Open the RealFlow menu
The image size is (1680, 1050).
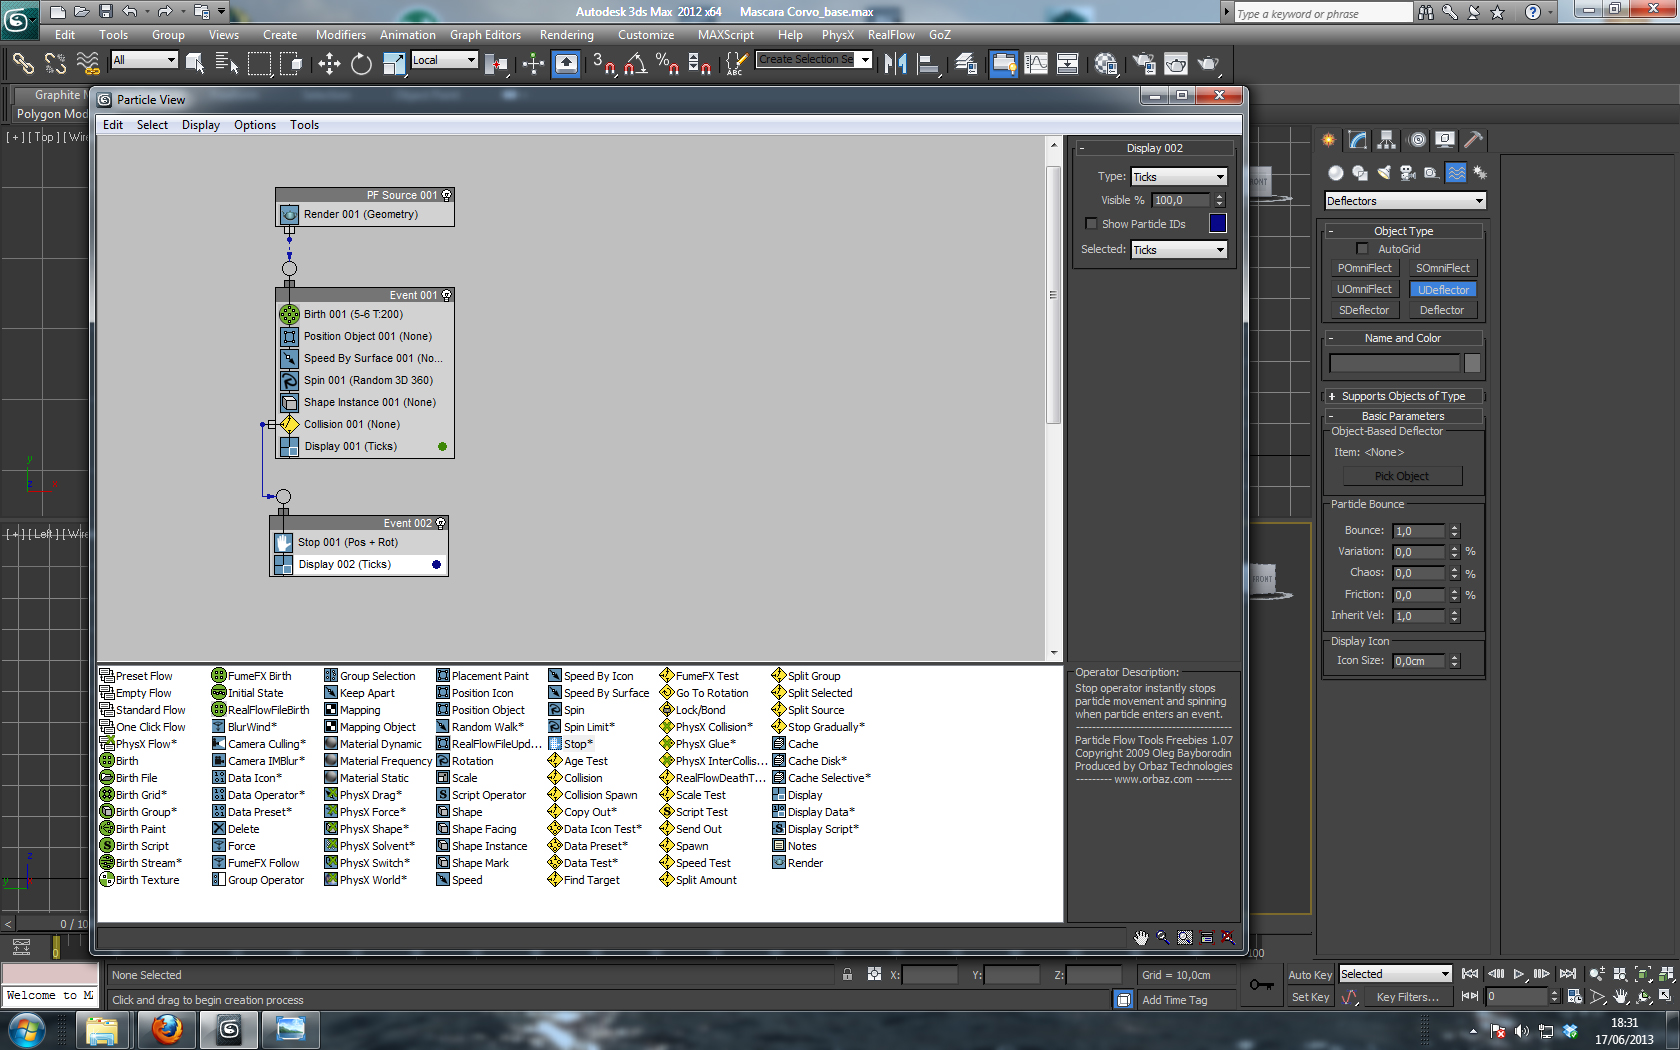click(x=891, y=35)
